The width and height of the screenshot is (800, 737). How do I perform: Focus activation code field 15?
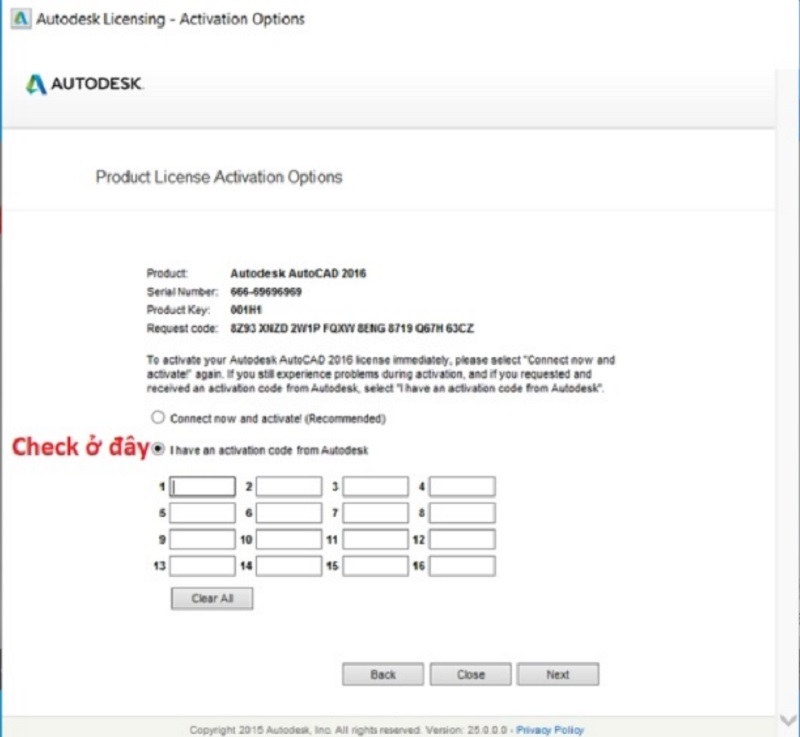376,566
